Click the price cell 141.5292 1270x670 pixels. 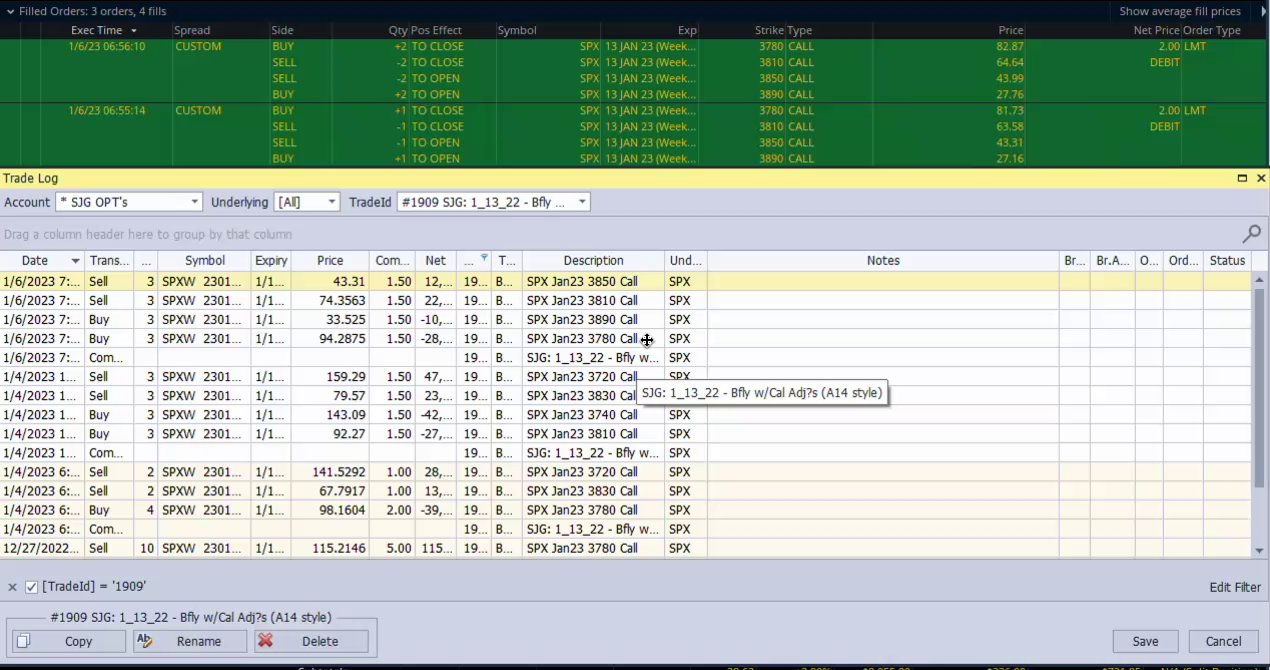click(x=330, y=472)
